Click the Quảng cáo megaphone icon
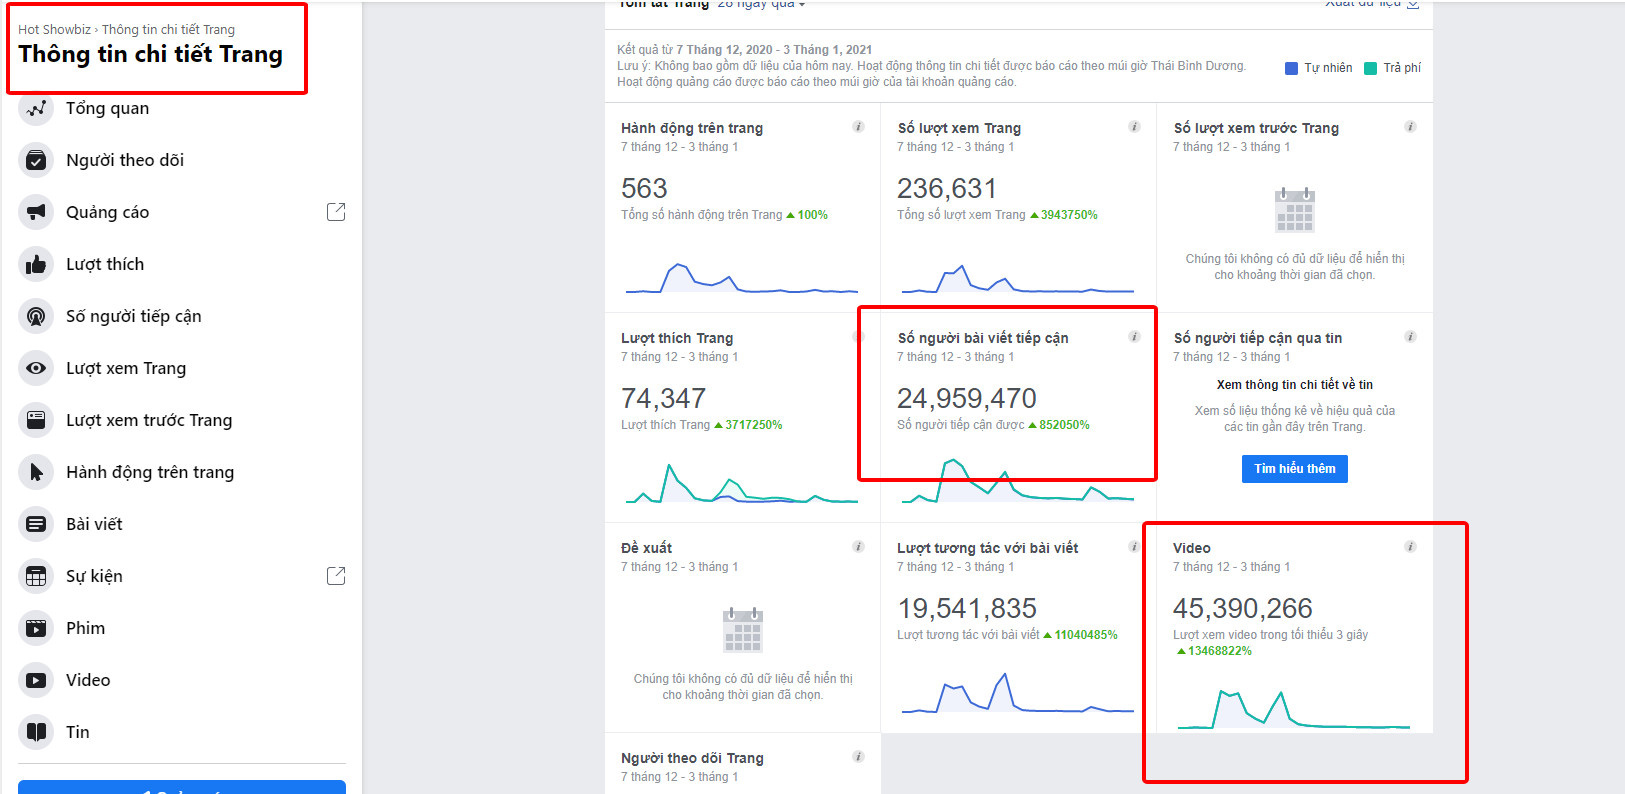 point(36,212)
